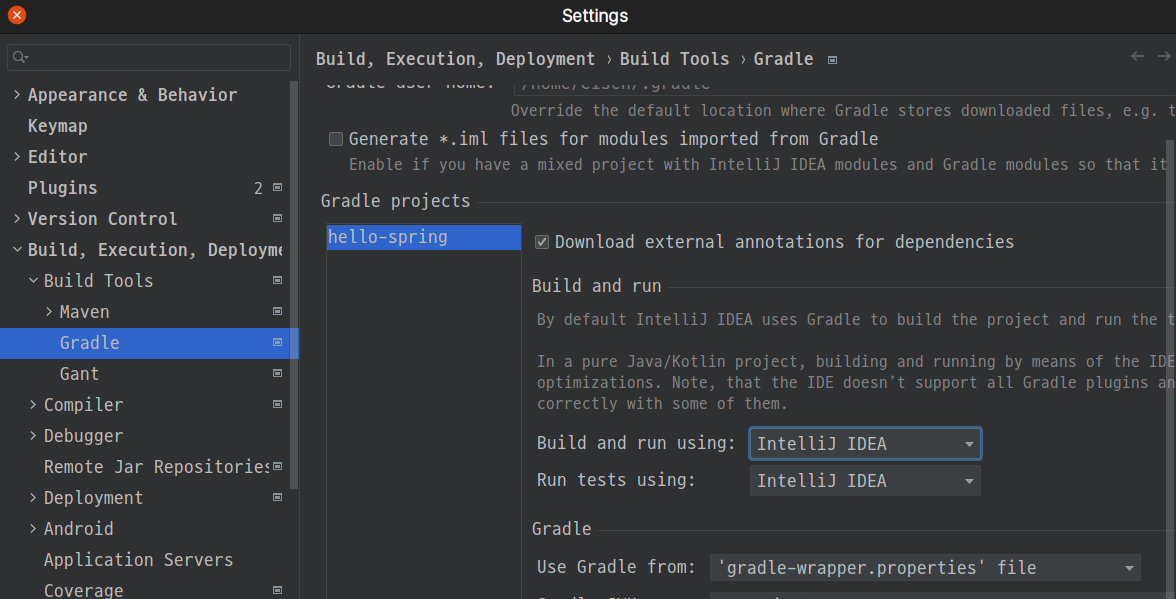Expand the Compiler node
This screenshot has width=1176, height=599.
[x=33, y=404]
